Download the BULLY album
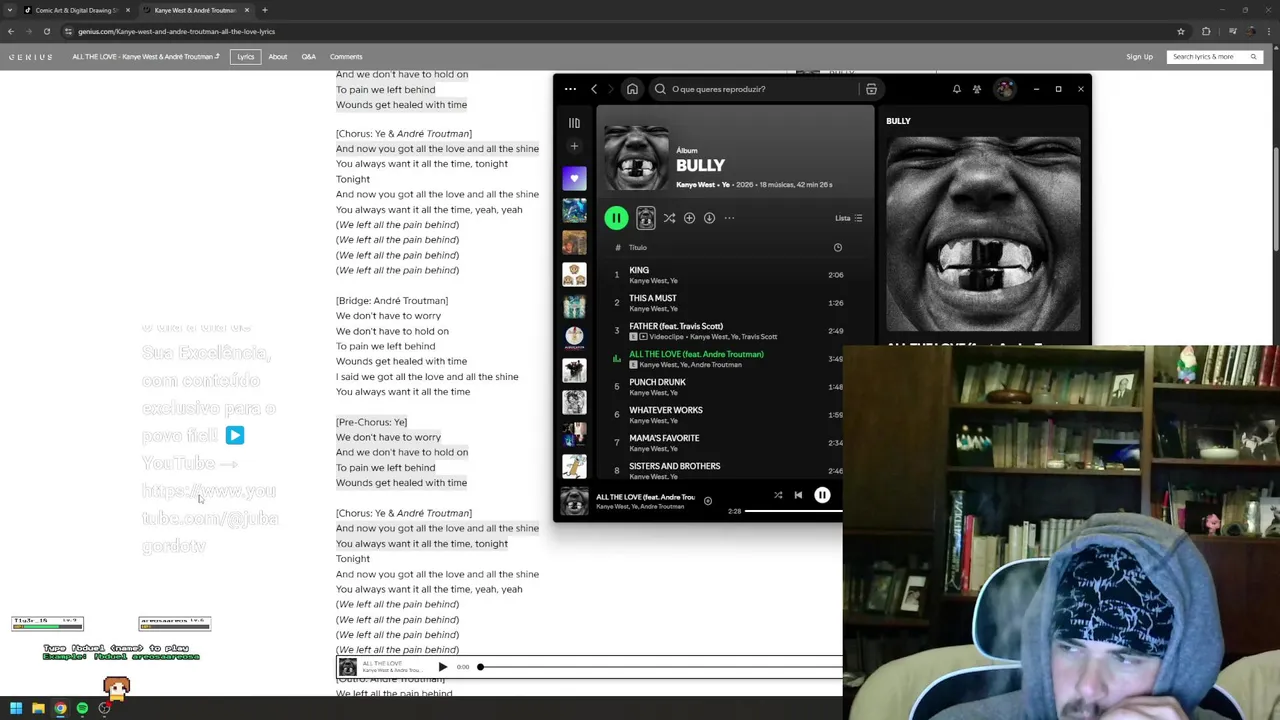 (709, 218)
